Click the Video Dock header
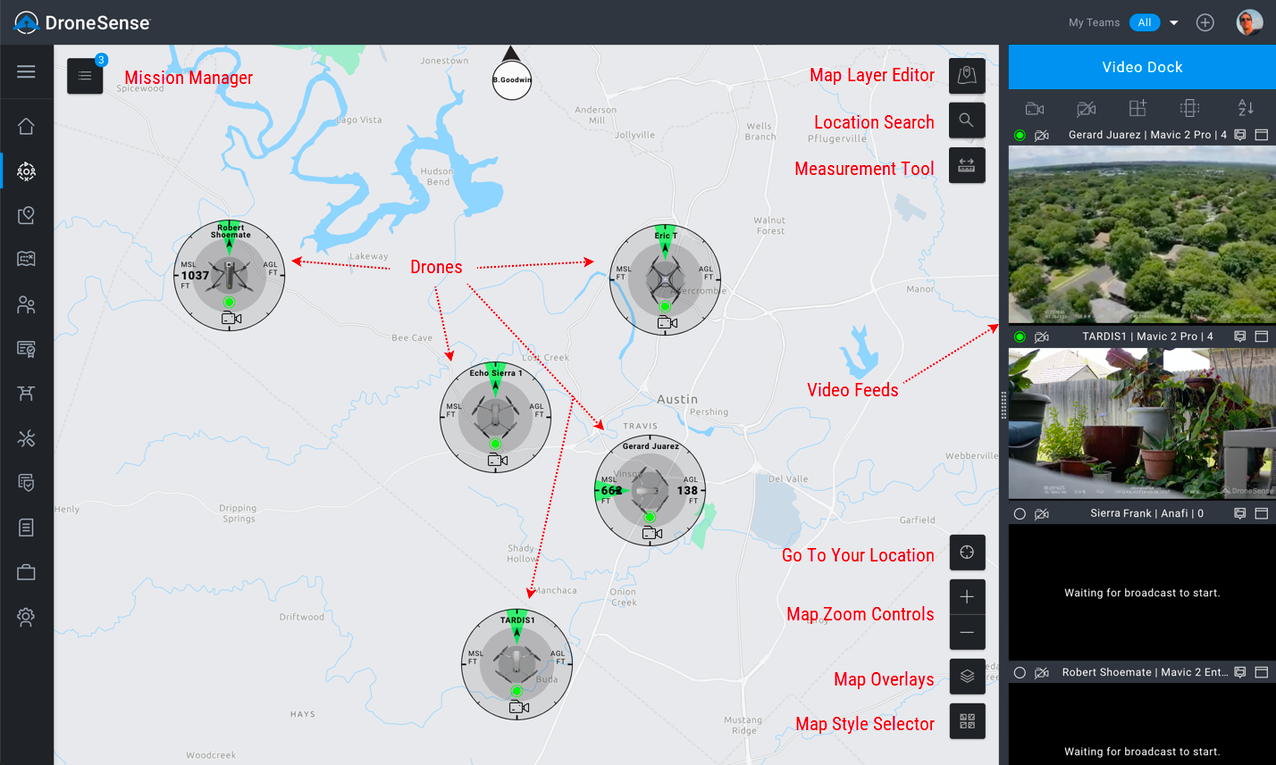Viewport: 1276px width, 765px height. coord(1142,67)
